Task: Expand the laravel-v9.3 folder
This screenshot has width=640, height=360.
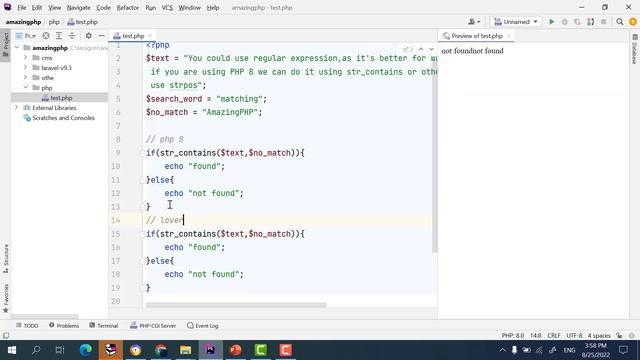Action: click(x=25, y=67)
